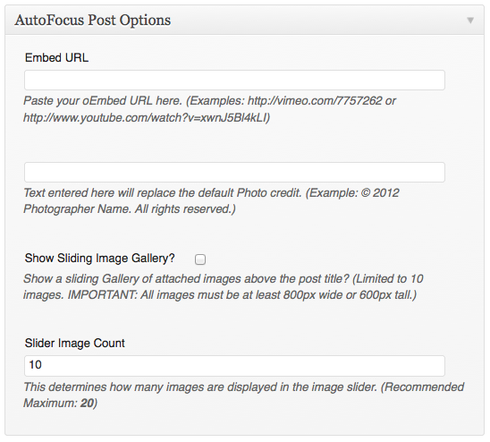This screenshot has width=490, height=442.
Task: Click the 'Photographer Name. All rights reserved.' text
Action: tap(129, 209)
